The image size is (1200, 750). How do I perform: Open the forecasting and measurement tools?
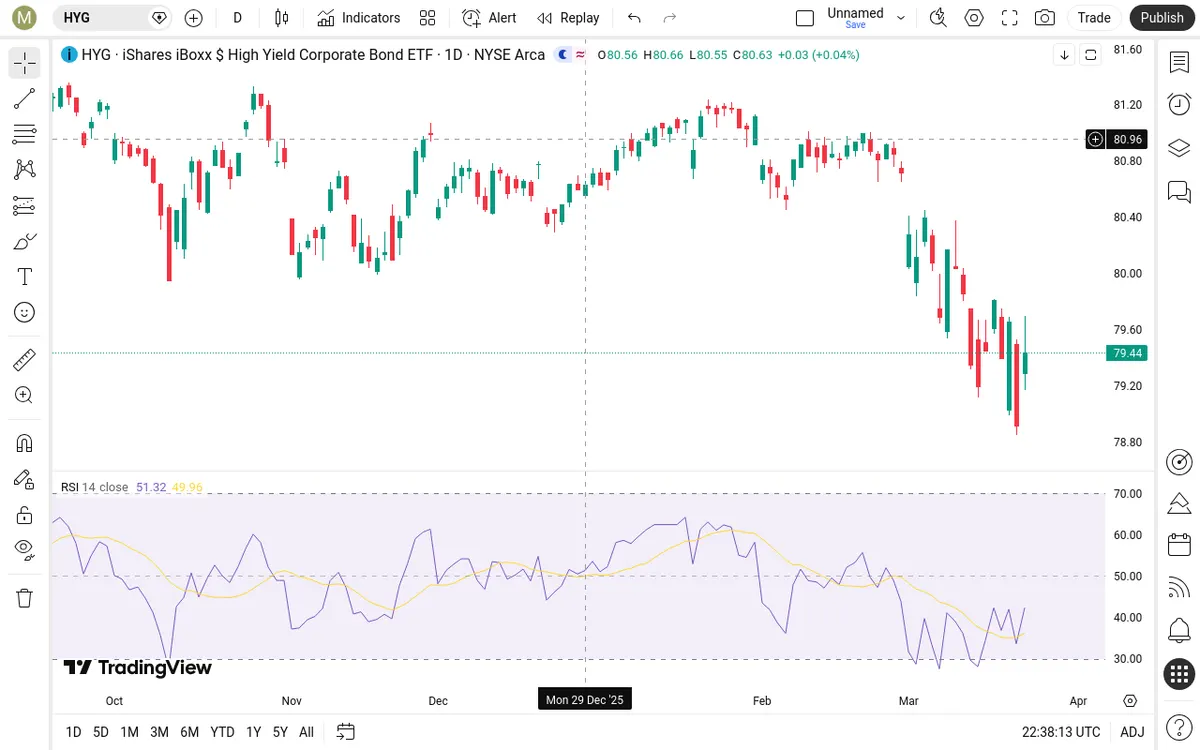(25, 206)
